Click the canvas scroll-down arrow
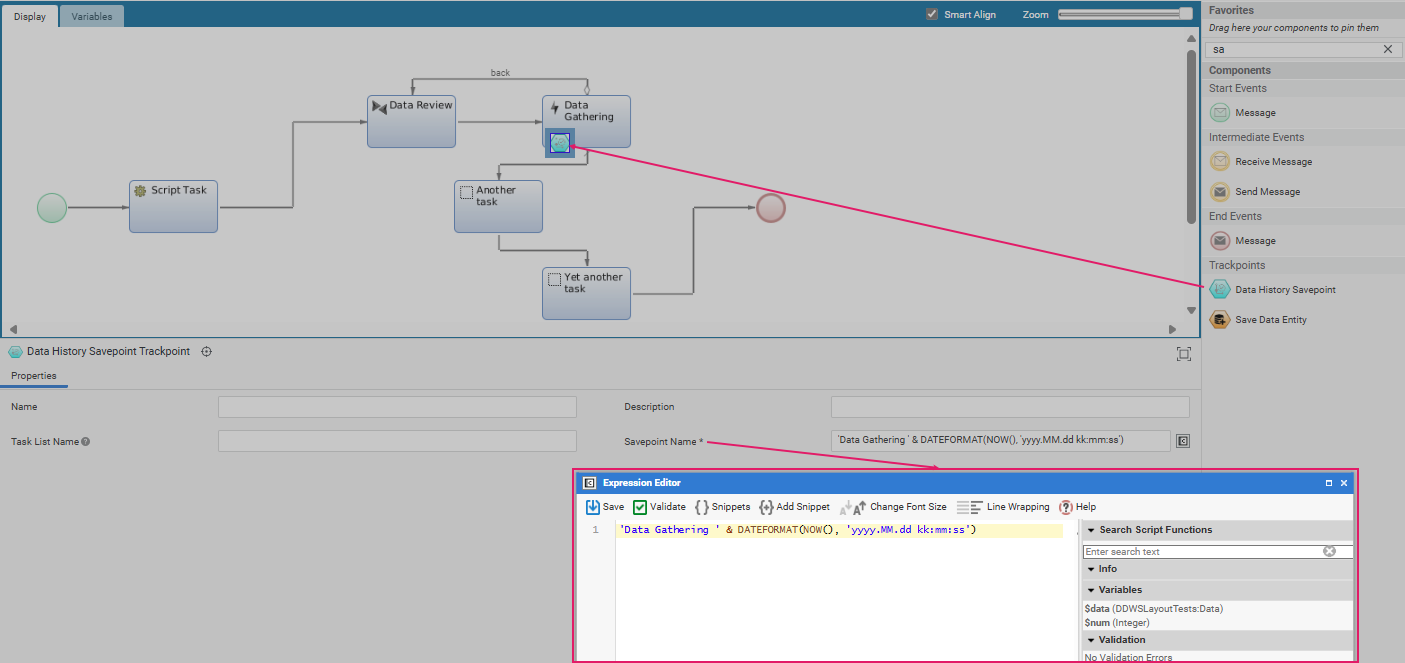 (x=1191, y=311)
